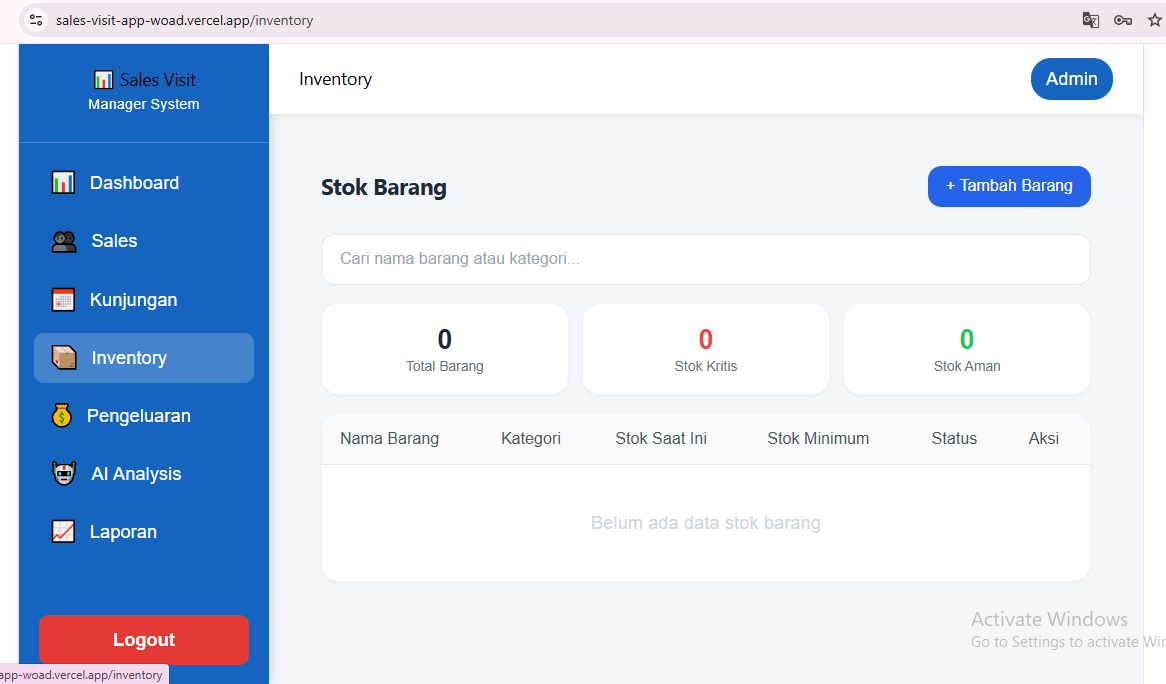Bookmark this page with the star icon

[1155, 20]
